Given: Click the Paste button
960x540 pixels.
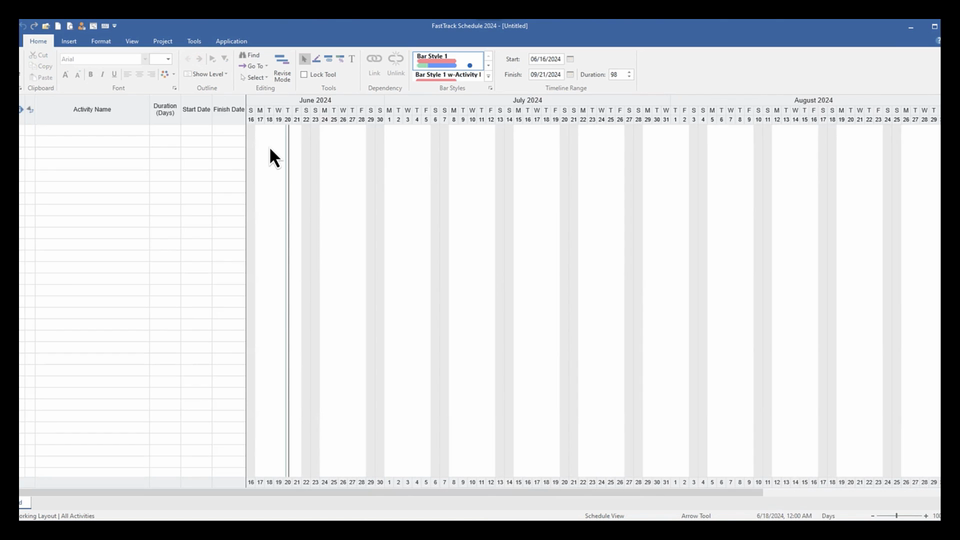Looking at the screenshot, I should 40,78.
